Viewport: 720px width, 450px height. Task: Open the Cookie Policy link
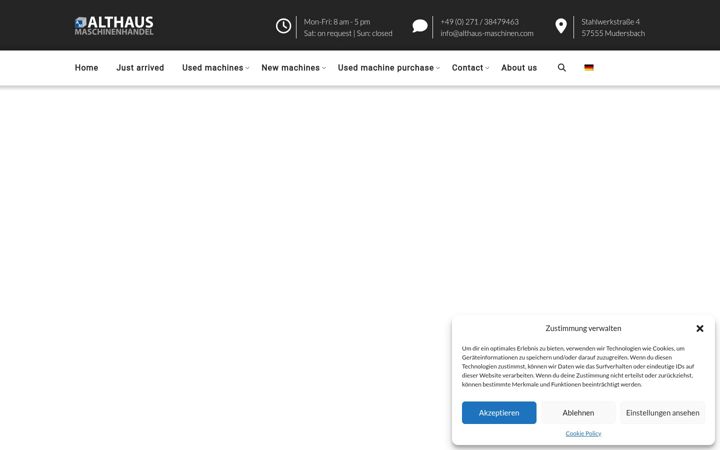(583, 433)
